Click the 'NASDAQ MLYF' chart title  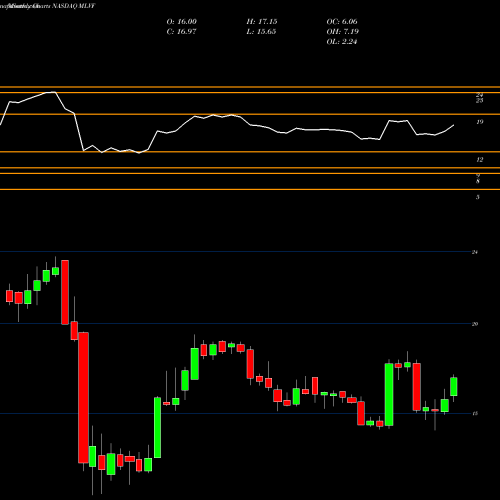pos(74,6)
